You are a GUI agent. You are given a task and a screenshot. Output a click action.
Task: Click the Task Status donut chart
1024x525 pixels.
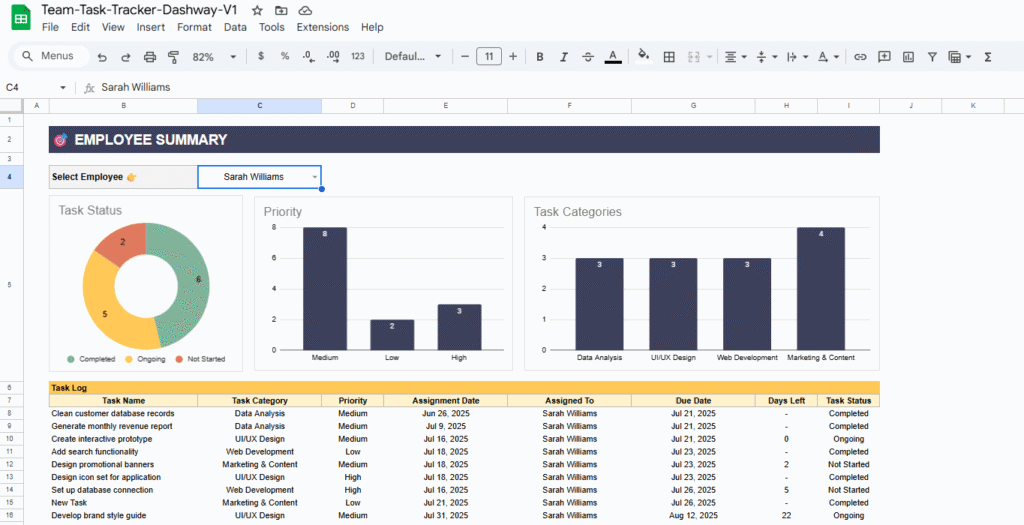tap(146, 285)
